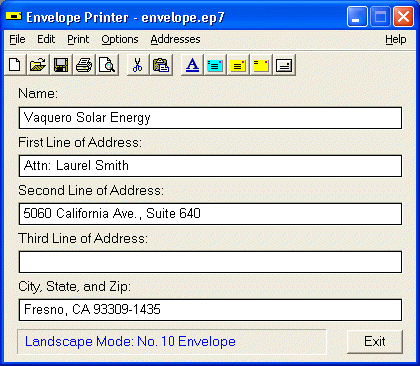This screenshot has width=420, height=366.
Task: Click the "Second Line of Address:" label
Action: coord(91,191)
